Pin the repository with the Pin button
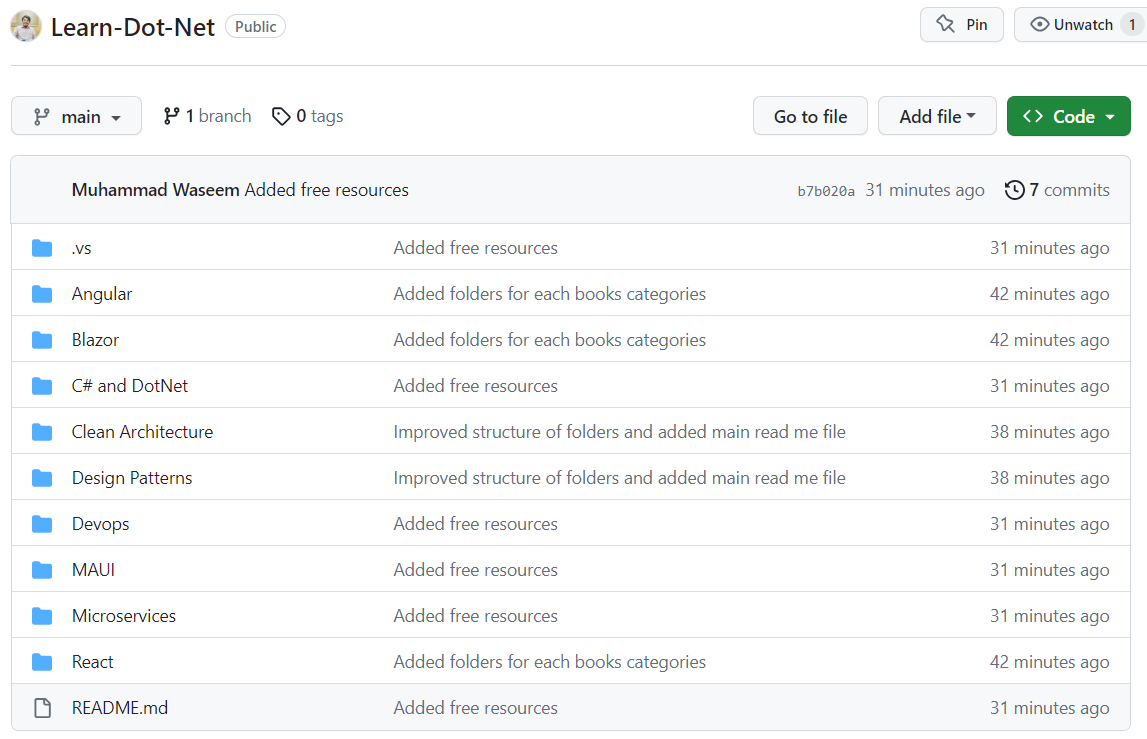 961,25
